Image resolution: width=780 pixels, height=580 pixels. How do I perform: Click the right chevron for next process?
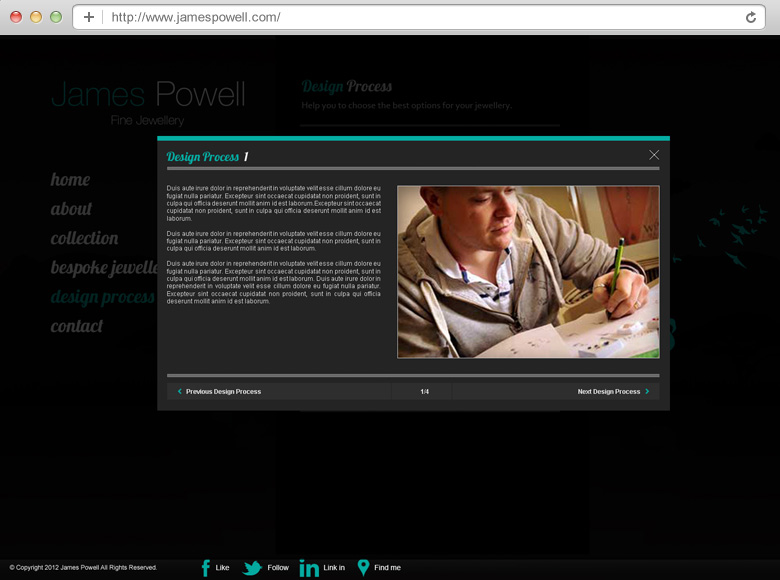coord(647,392)
